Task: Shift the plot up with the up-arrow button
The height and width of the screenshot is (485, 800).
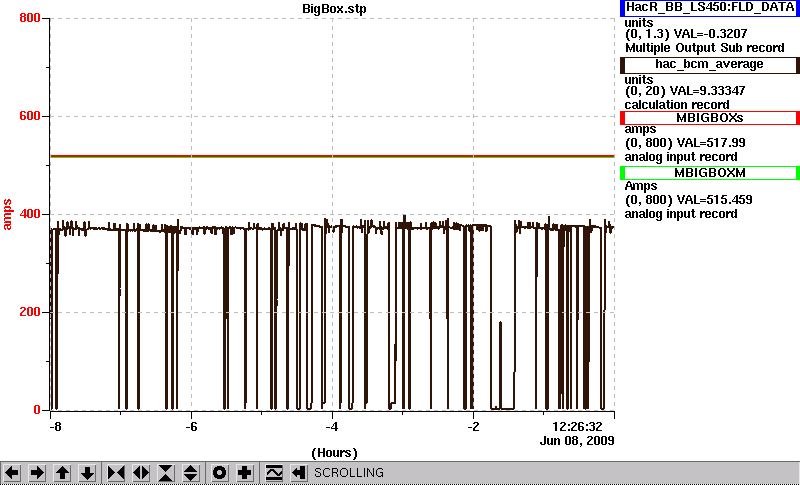Action: 62,473
